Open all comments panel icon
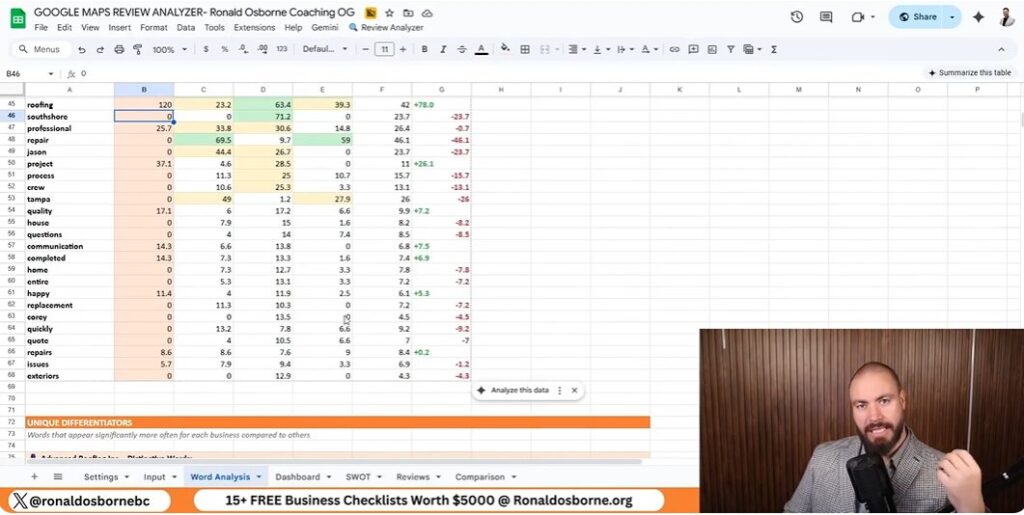Image resolution: width=1024 pixels, height=515 pixels. [826, 18]
